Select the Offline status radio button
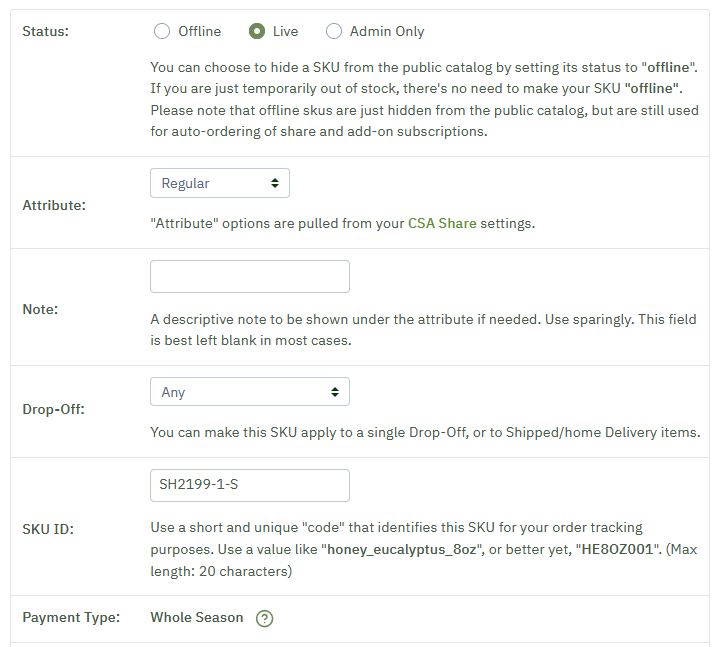 coord(162,31)
